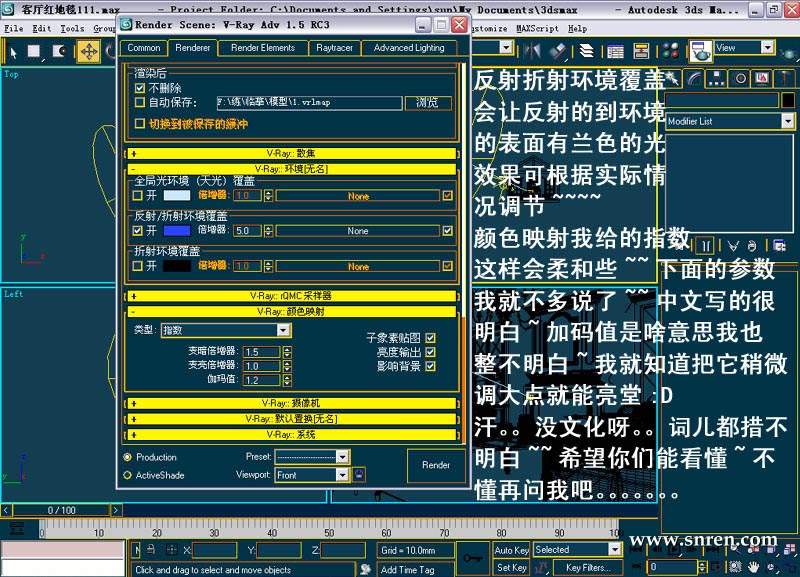Click the lock icon beside Viewport dropdown
This screenshot has width=800, height=577.
[x=359, y=474]
